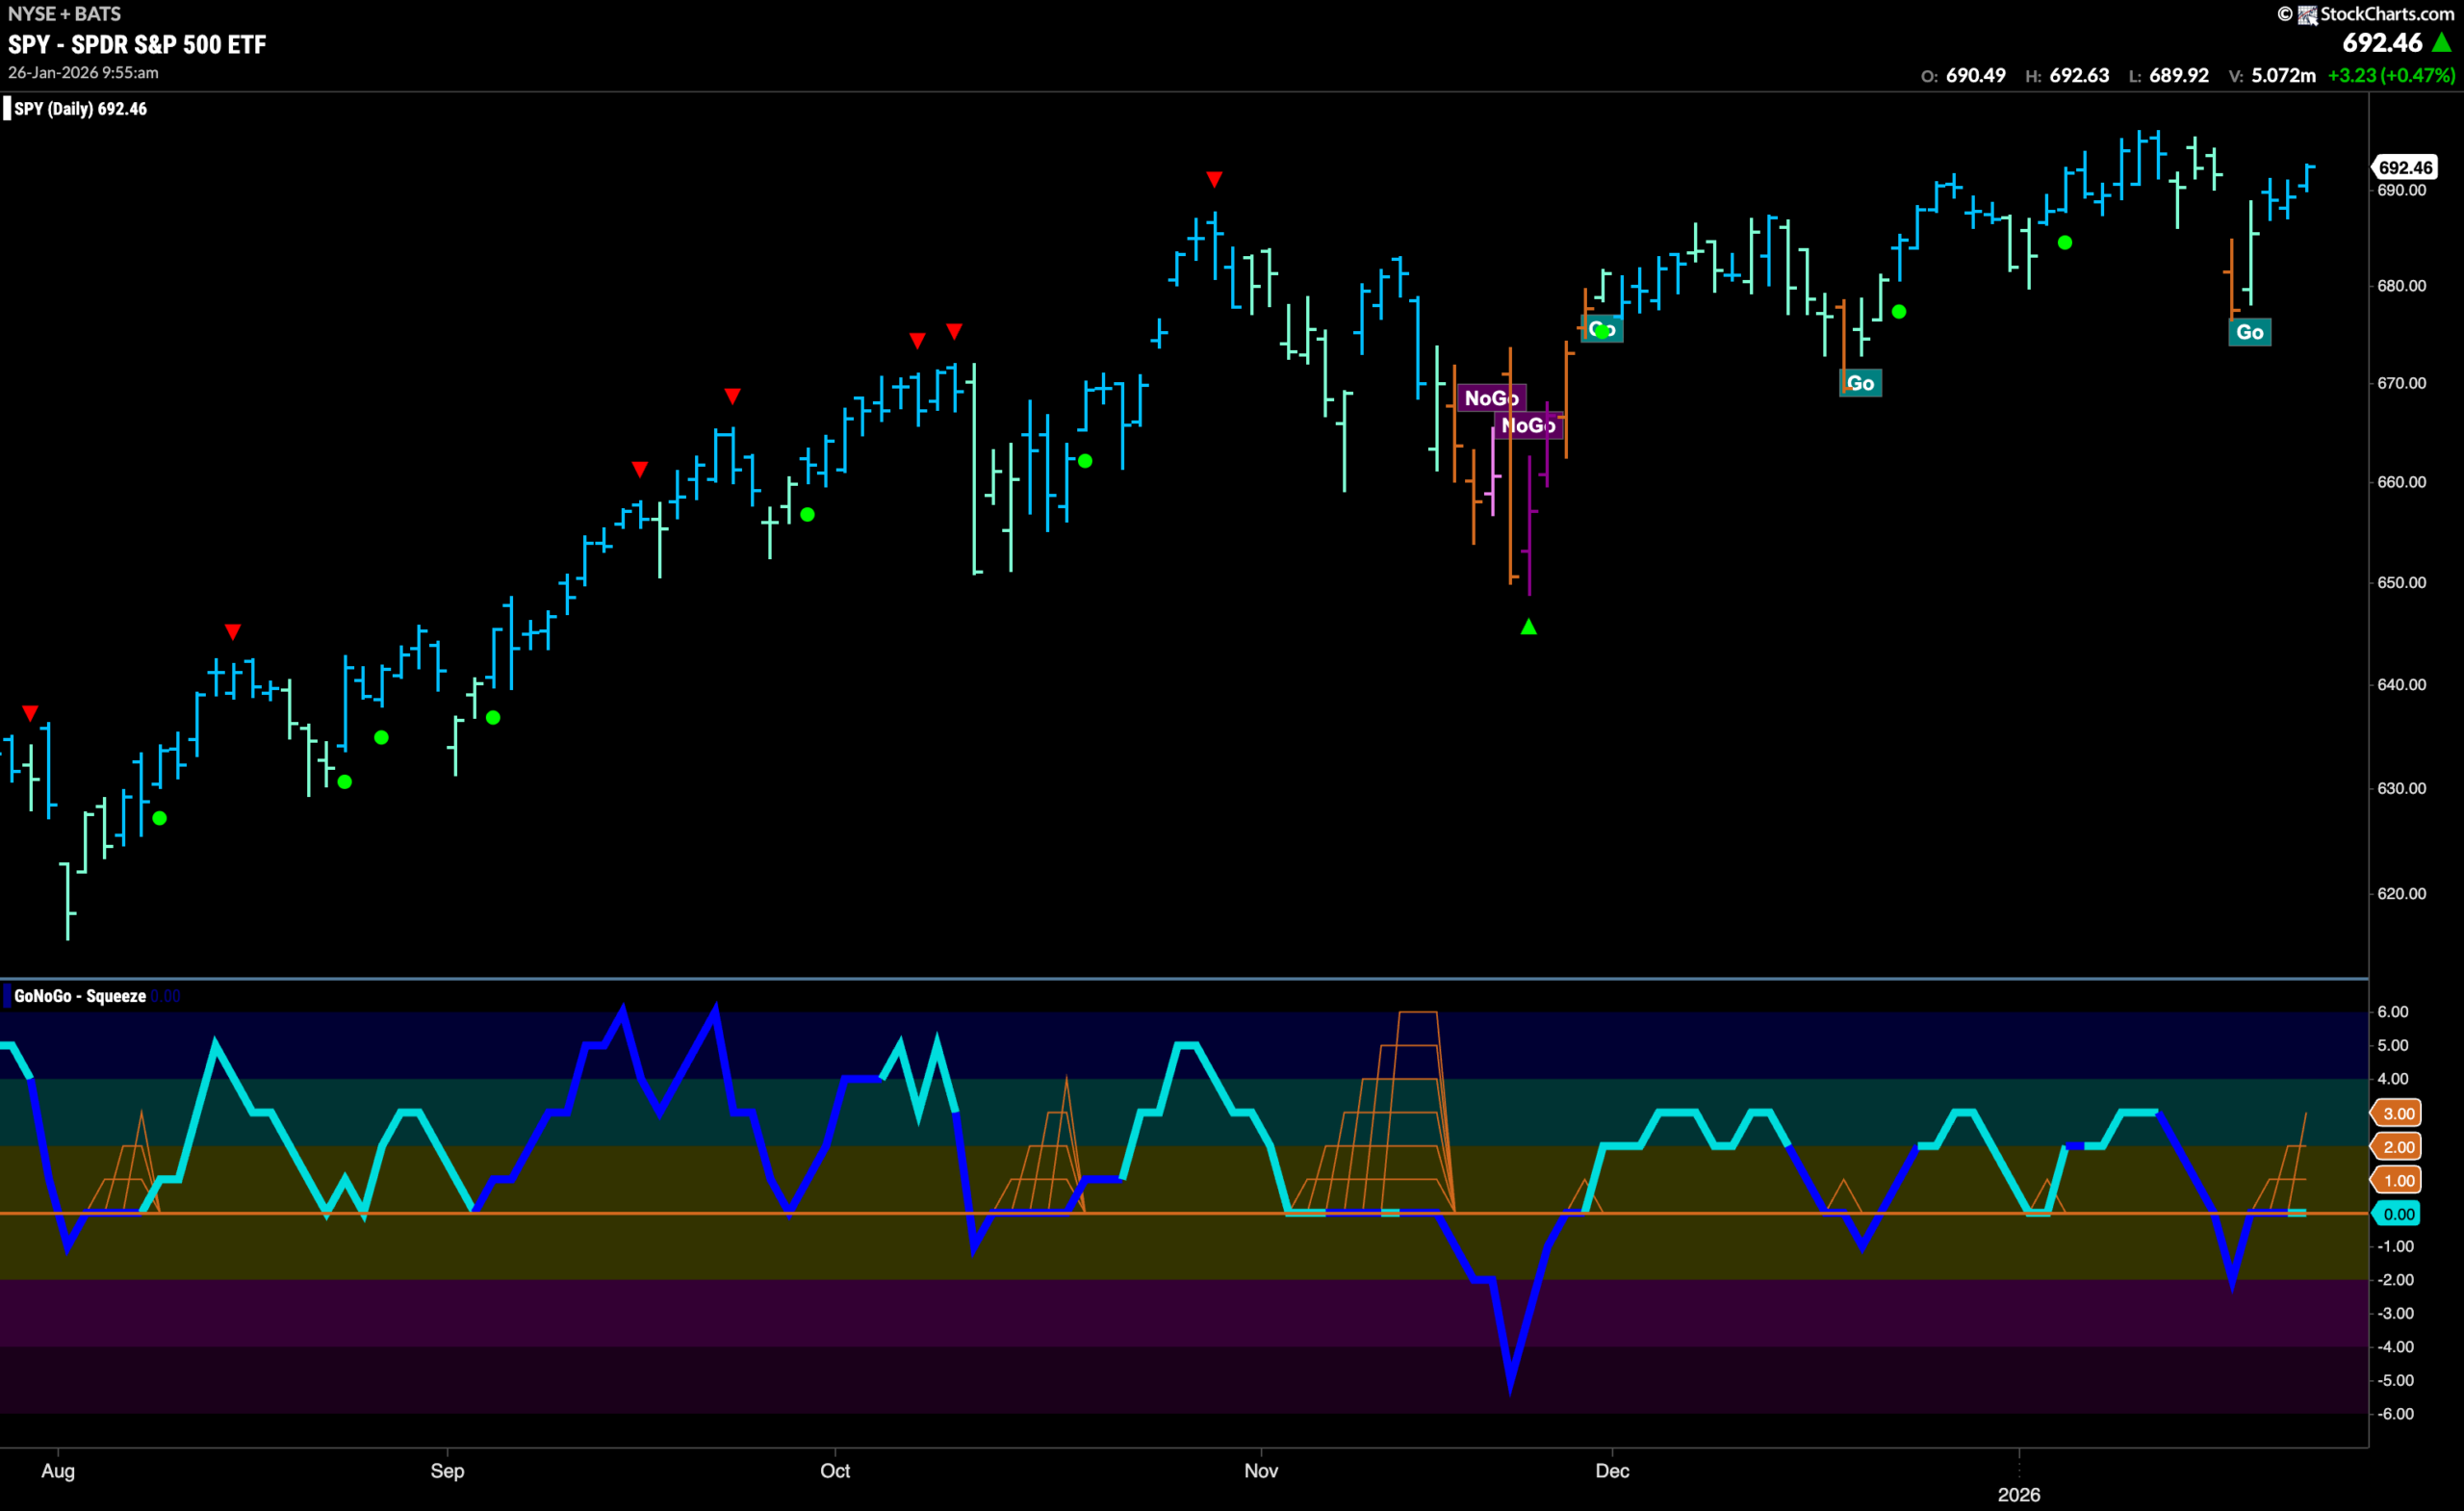The height and width of the screenshot is (1511, 2464).
Task: Click the L: 689.92 low value
Action: point(2168,76)
